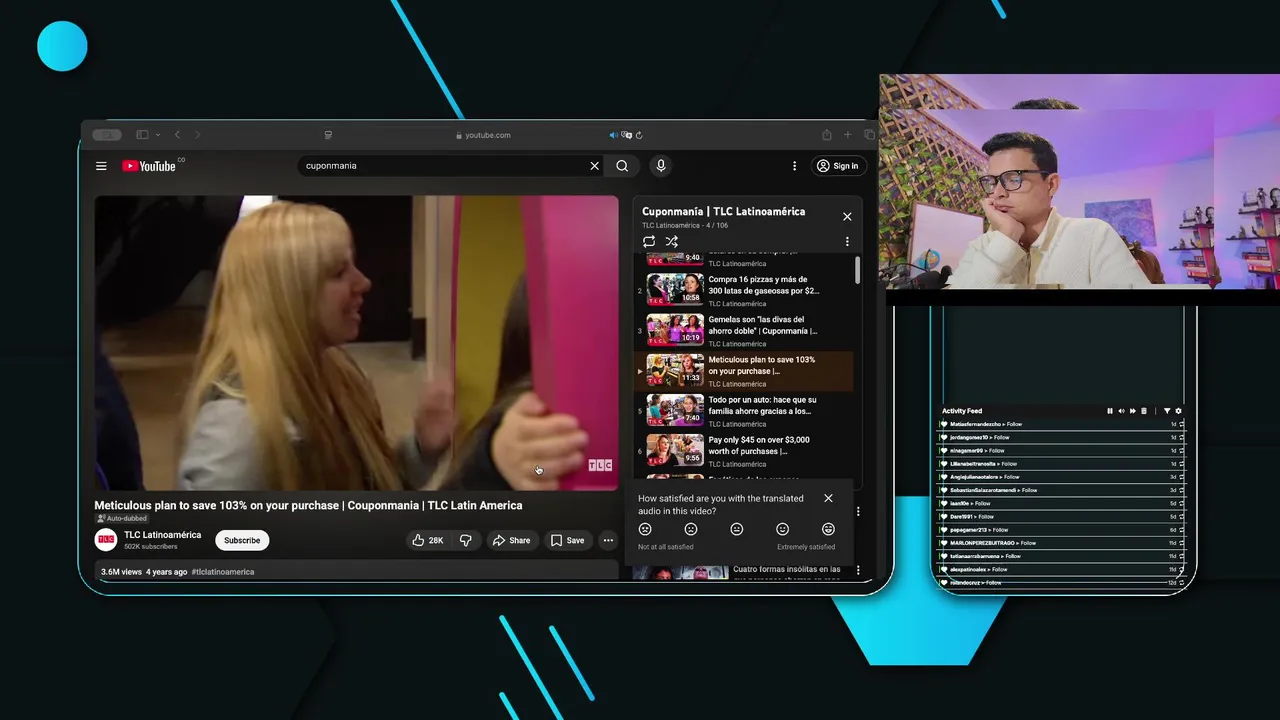1280x720 pixels.
Task: Toggle Safari sidebar button
Action: click(x=142, y=135)
